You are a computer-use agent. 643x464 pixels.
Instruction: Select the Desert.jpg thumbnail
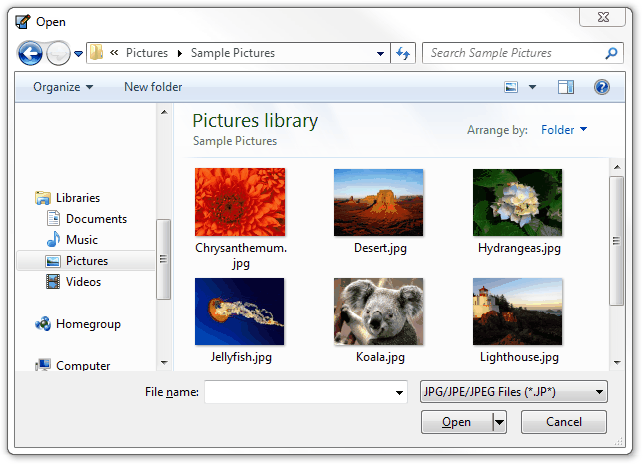tap(379, 203)
